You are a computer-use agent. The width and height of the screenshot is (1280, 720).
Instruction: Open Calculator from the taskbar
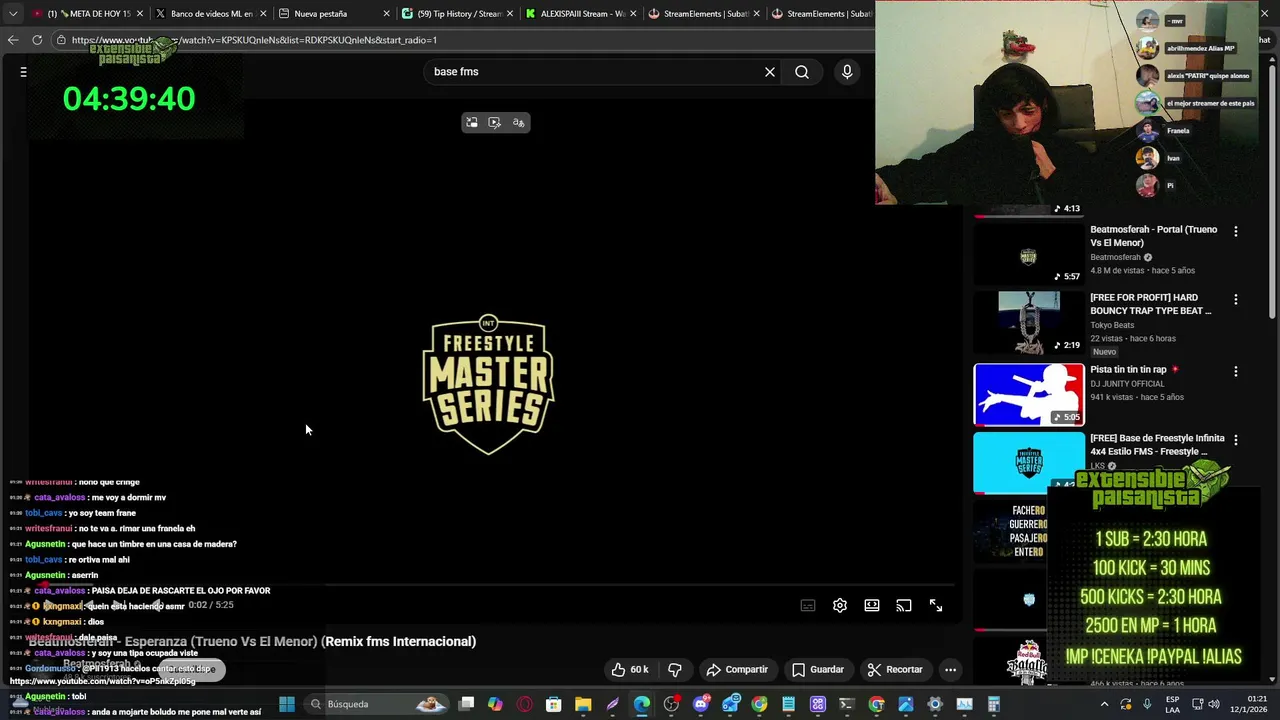pyautogui.click(x=994, y=704)
